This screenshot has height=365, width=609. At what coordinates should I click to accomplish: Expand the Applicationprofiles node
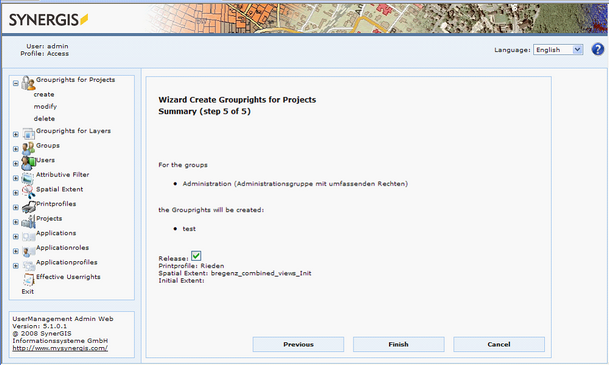pos(16,266)
